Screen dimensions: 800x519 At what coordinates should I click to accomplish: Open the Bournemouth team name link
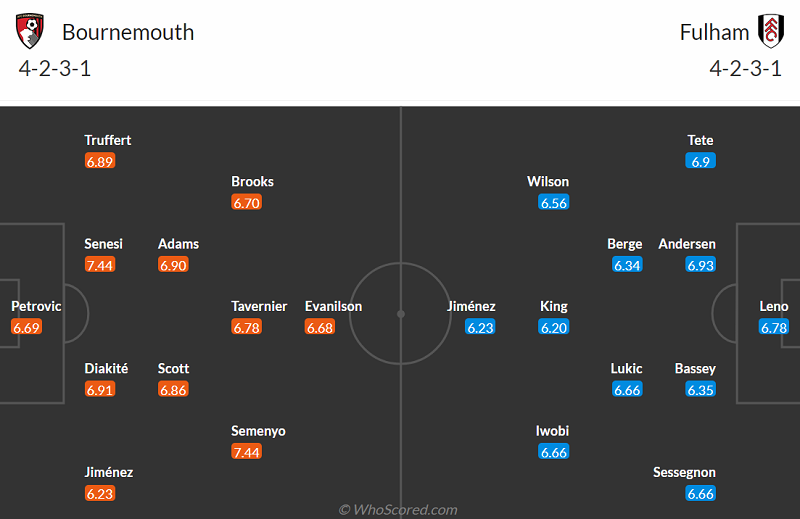pyautogui.click(x=128, y=32)
